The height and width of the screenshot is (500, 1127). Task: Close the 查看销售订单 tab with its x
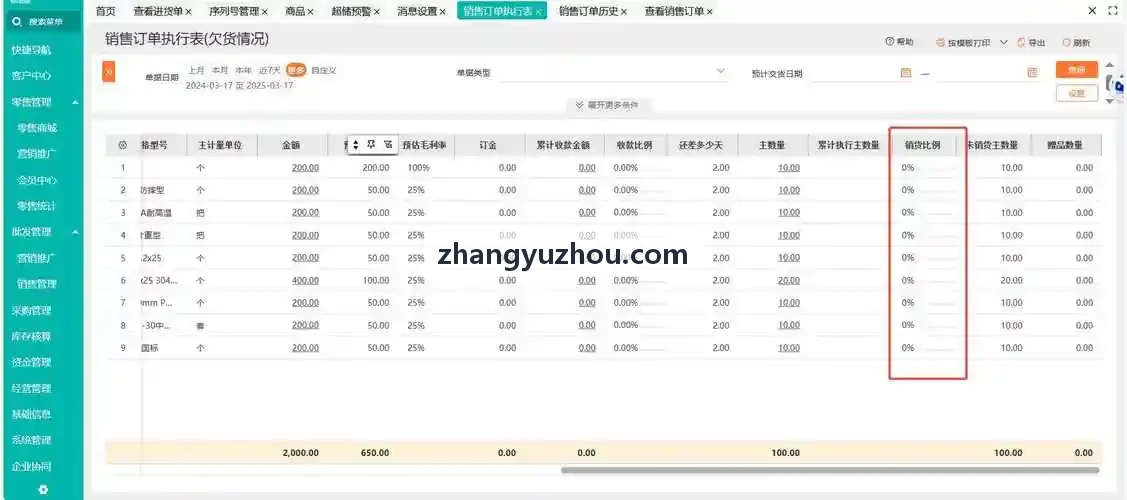(709, 12)
